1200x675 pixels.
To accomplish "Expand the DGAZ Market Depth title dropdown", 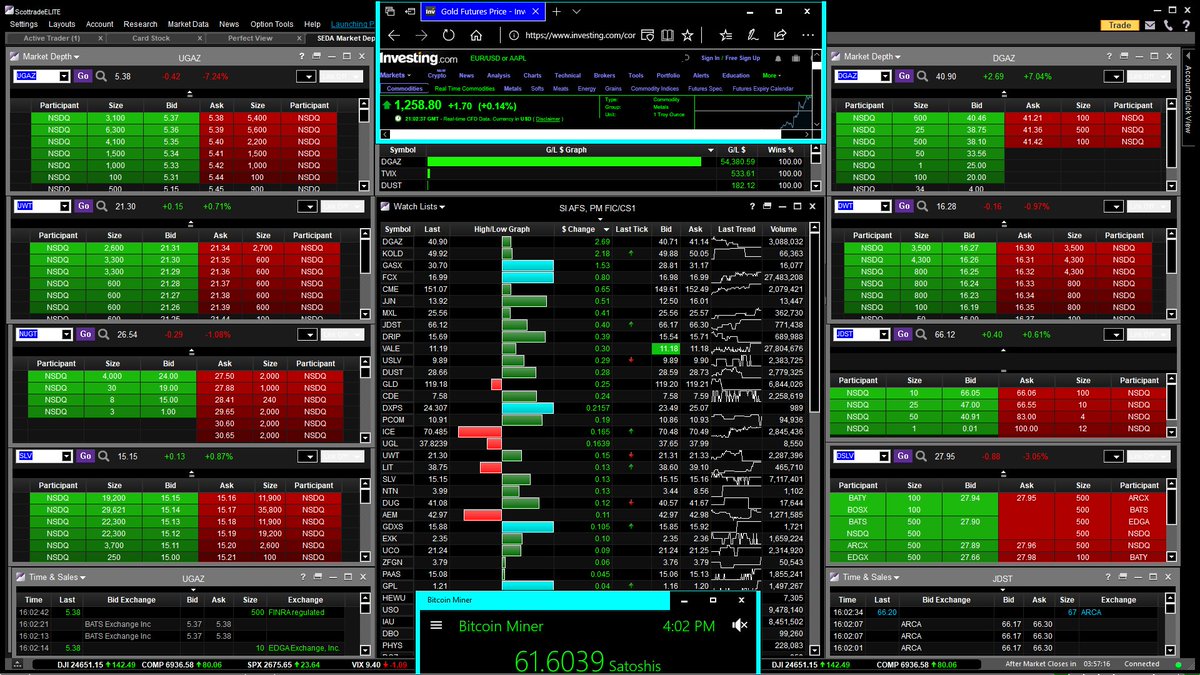I will [x=870, y=57].
